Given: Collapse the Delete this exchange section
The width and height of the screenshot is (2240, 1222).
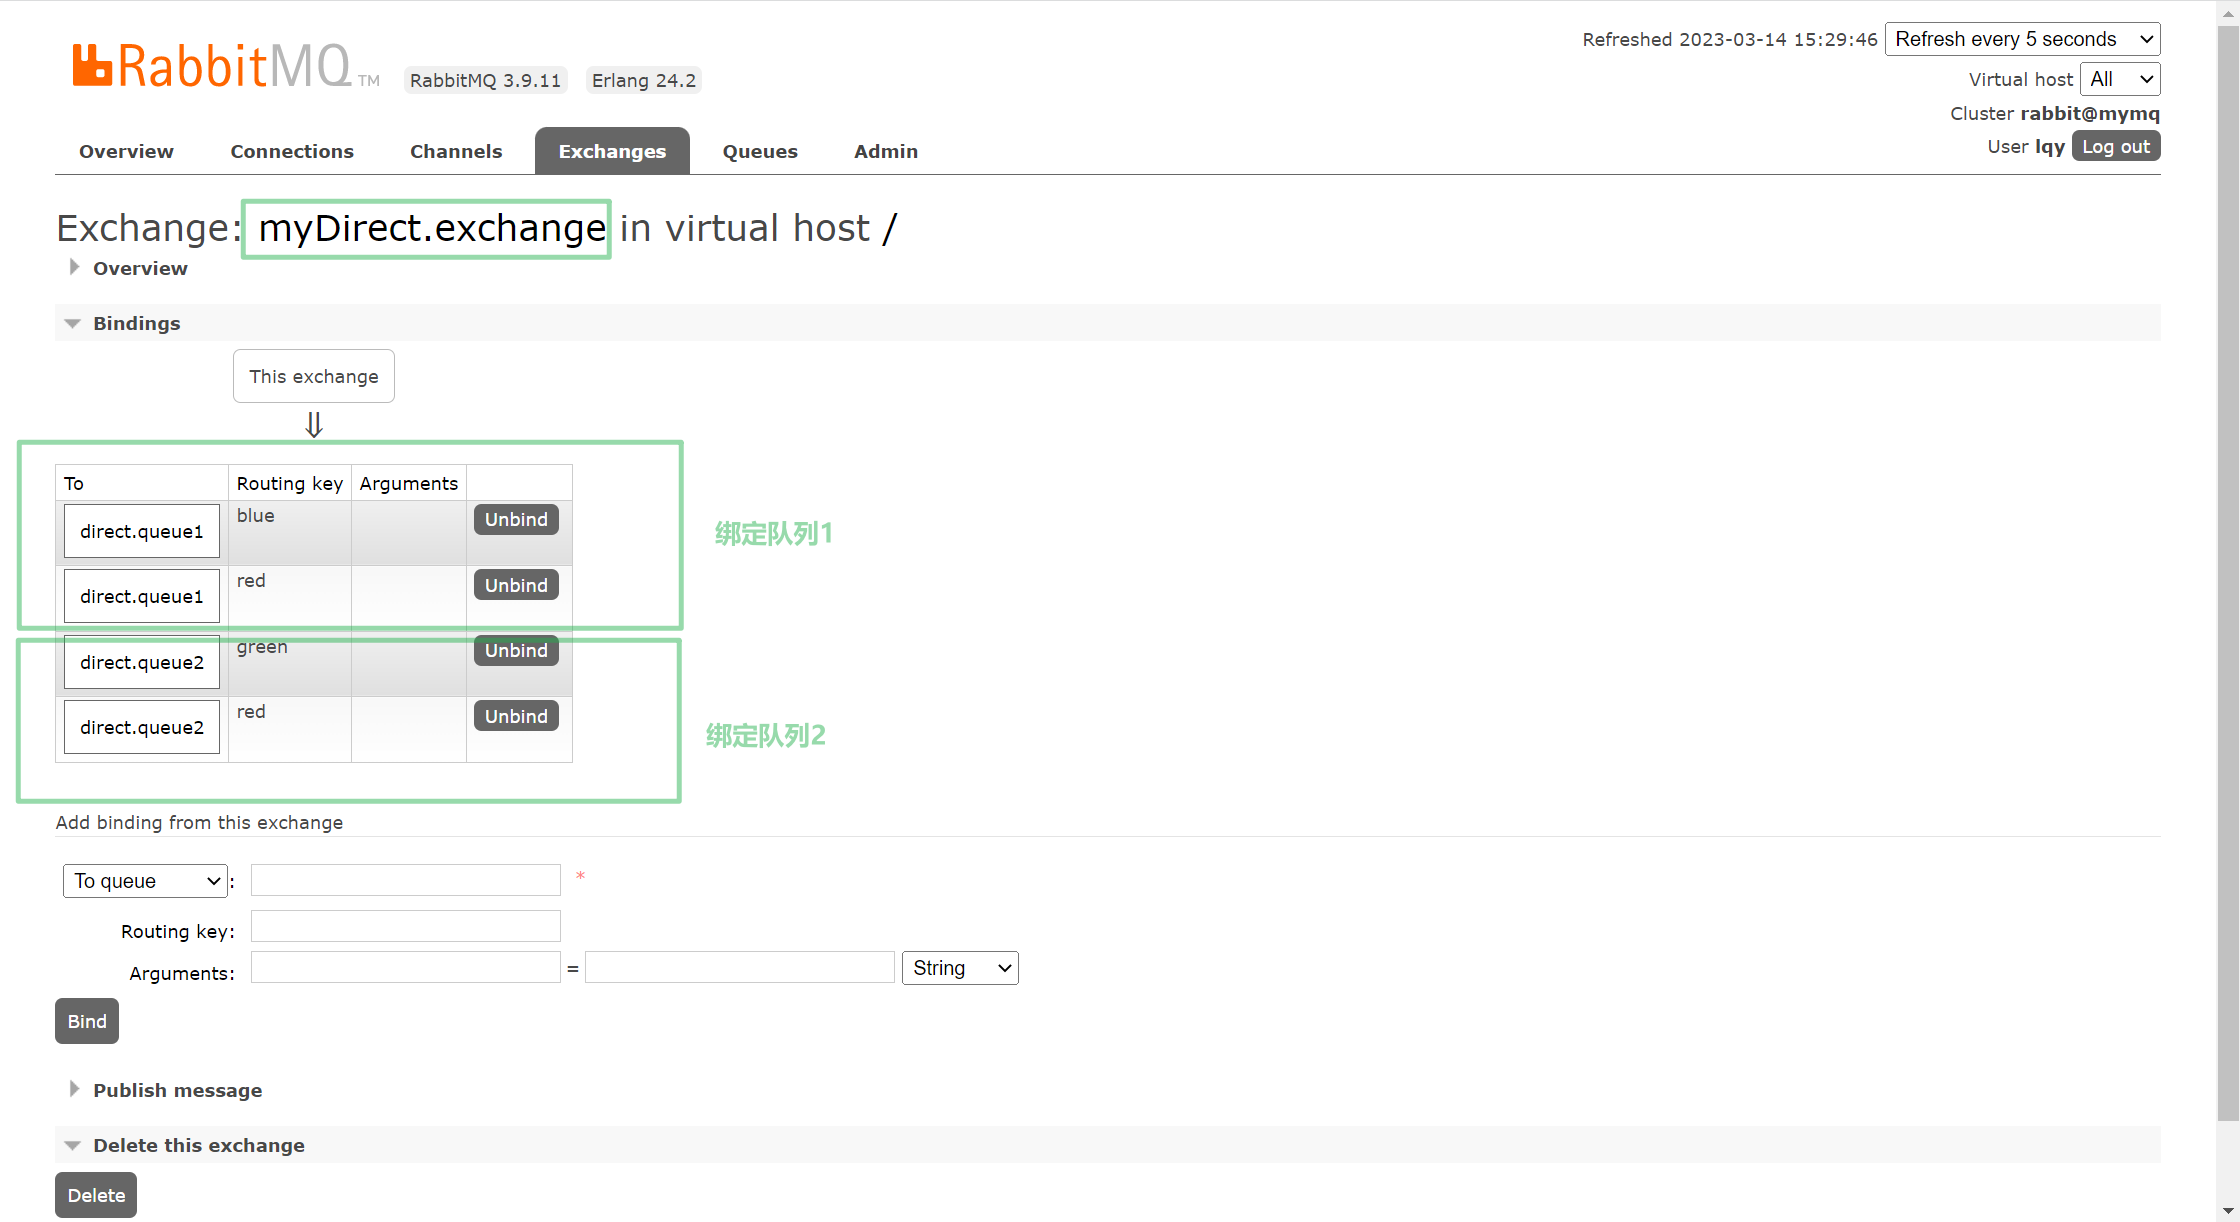Looking at the screenshot, I should click(x=73, y=1145).
